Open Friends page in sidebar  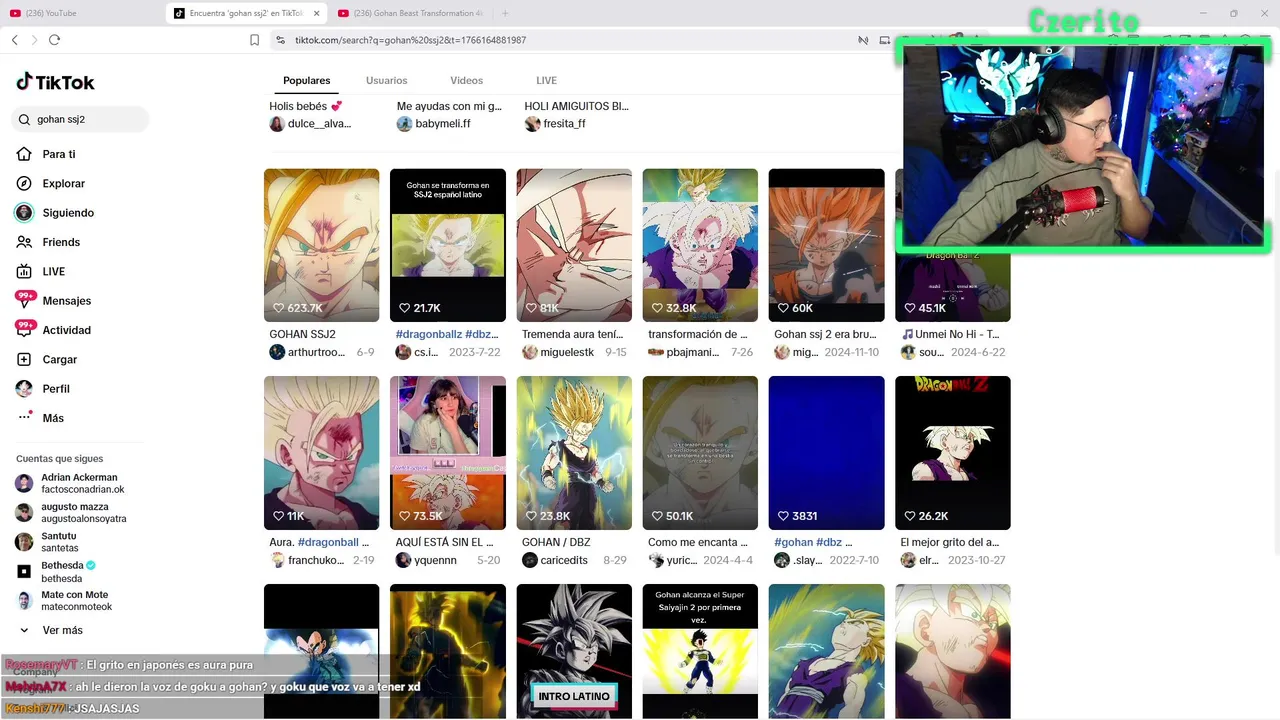point(61,242)
